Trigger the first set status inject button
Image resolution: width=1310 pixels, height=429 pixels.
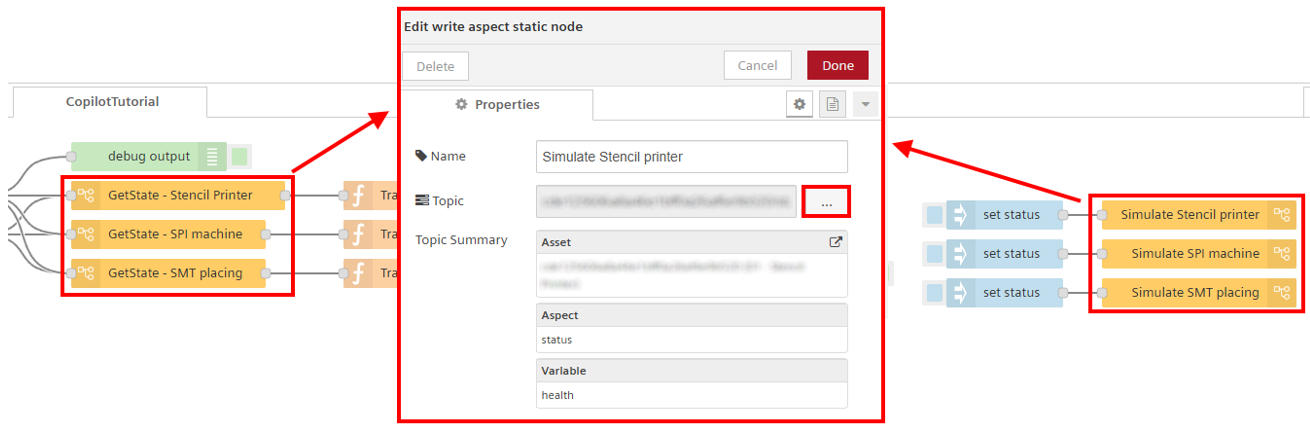[934, 214]
